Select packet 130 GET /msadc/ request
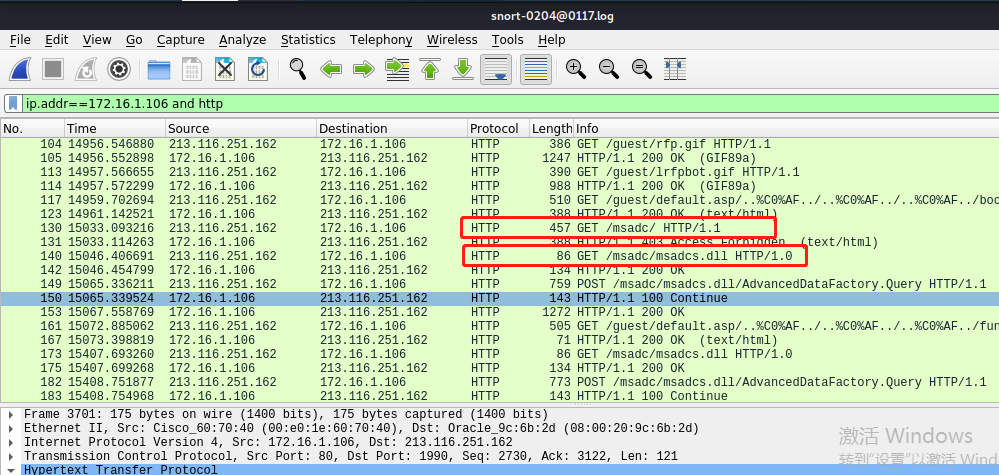The image size is (999, 475). point(500,228)
